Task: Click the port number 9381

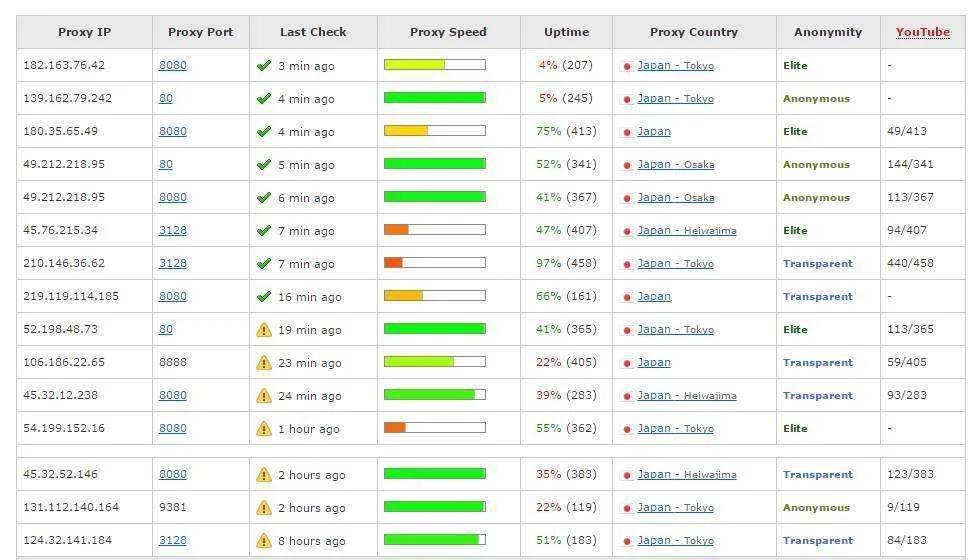Action: click(173, 507)
